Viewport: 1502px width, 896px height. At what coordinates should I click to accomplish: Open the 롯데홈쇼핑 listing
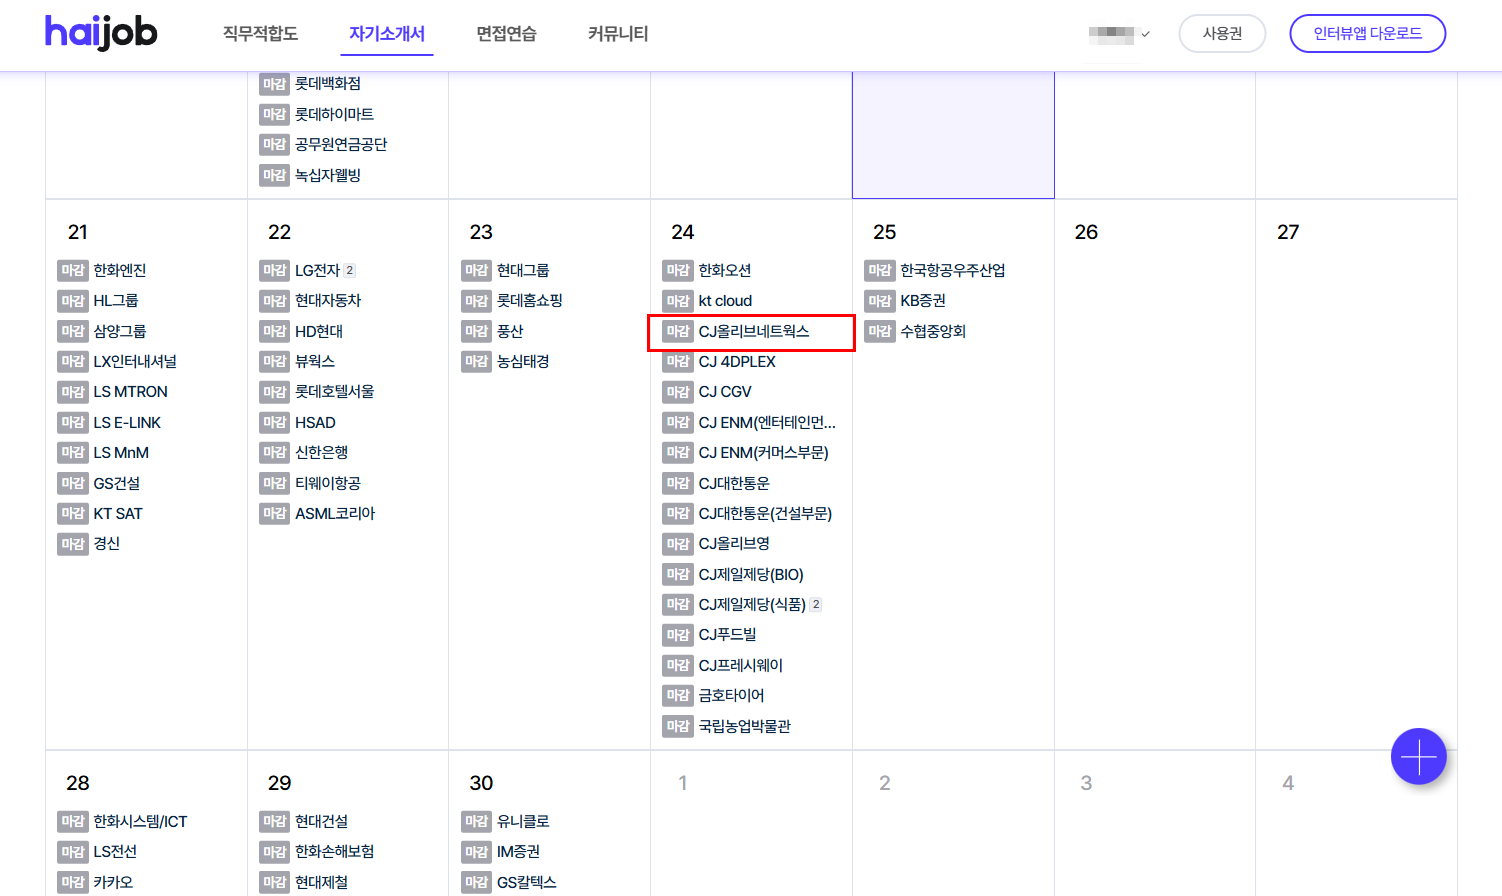pos(530,301)
